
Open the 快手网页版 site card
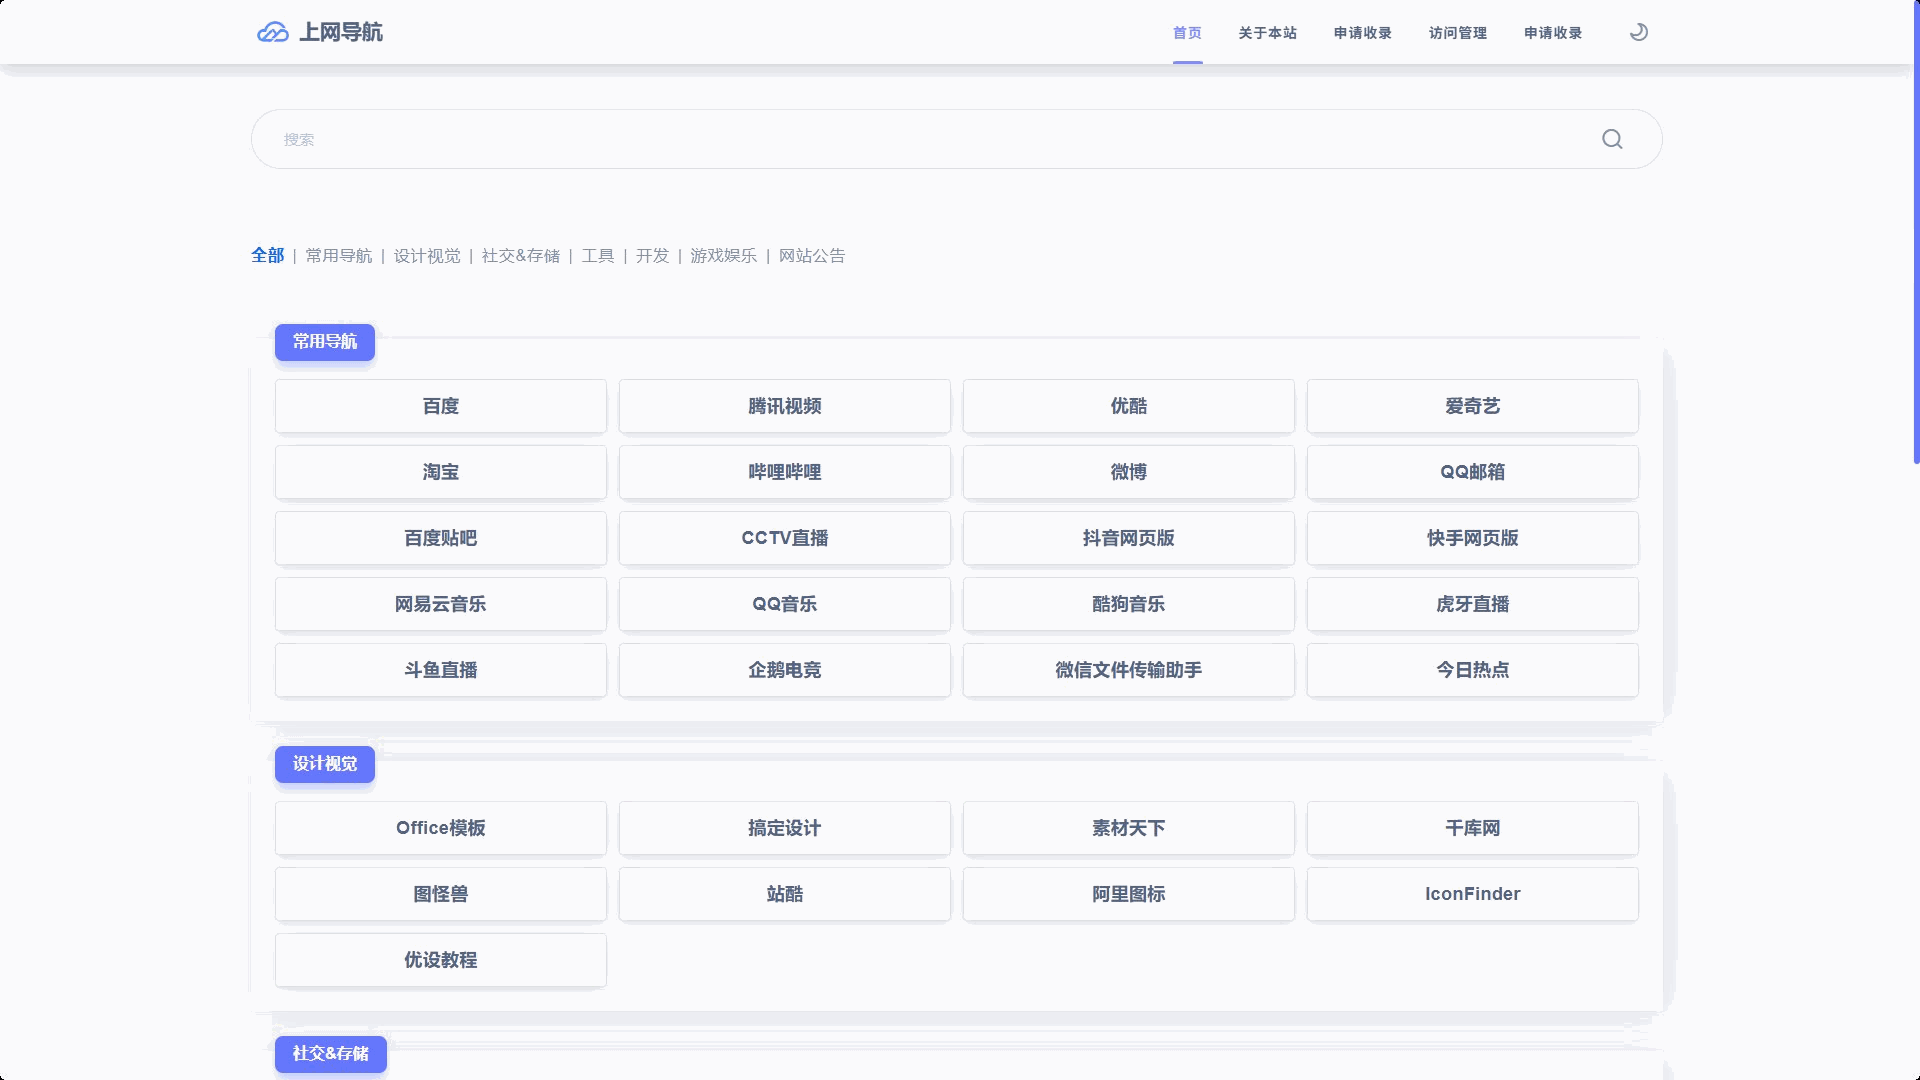pyautogui.click(x=1473, y=538)
